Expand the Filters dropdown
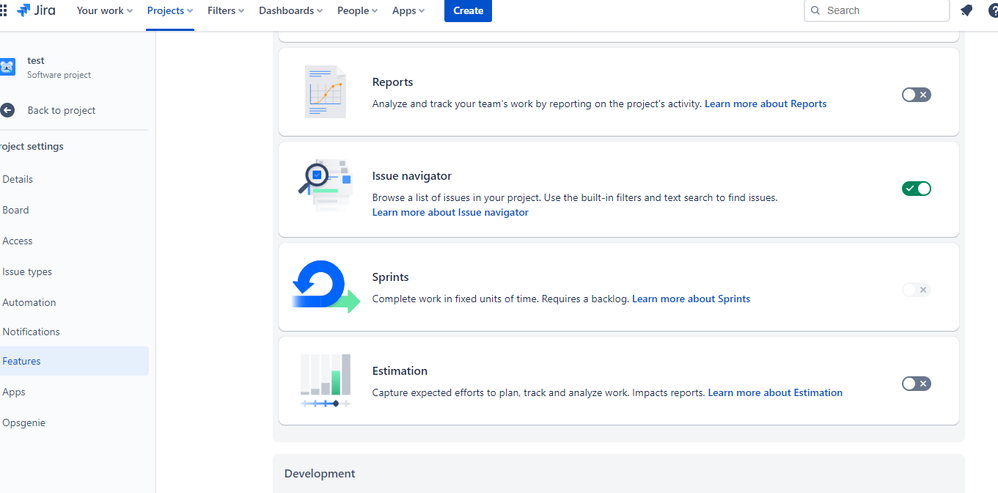The width and height of the screenshot is (998, 493). [225, 11]
